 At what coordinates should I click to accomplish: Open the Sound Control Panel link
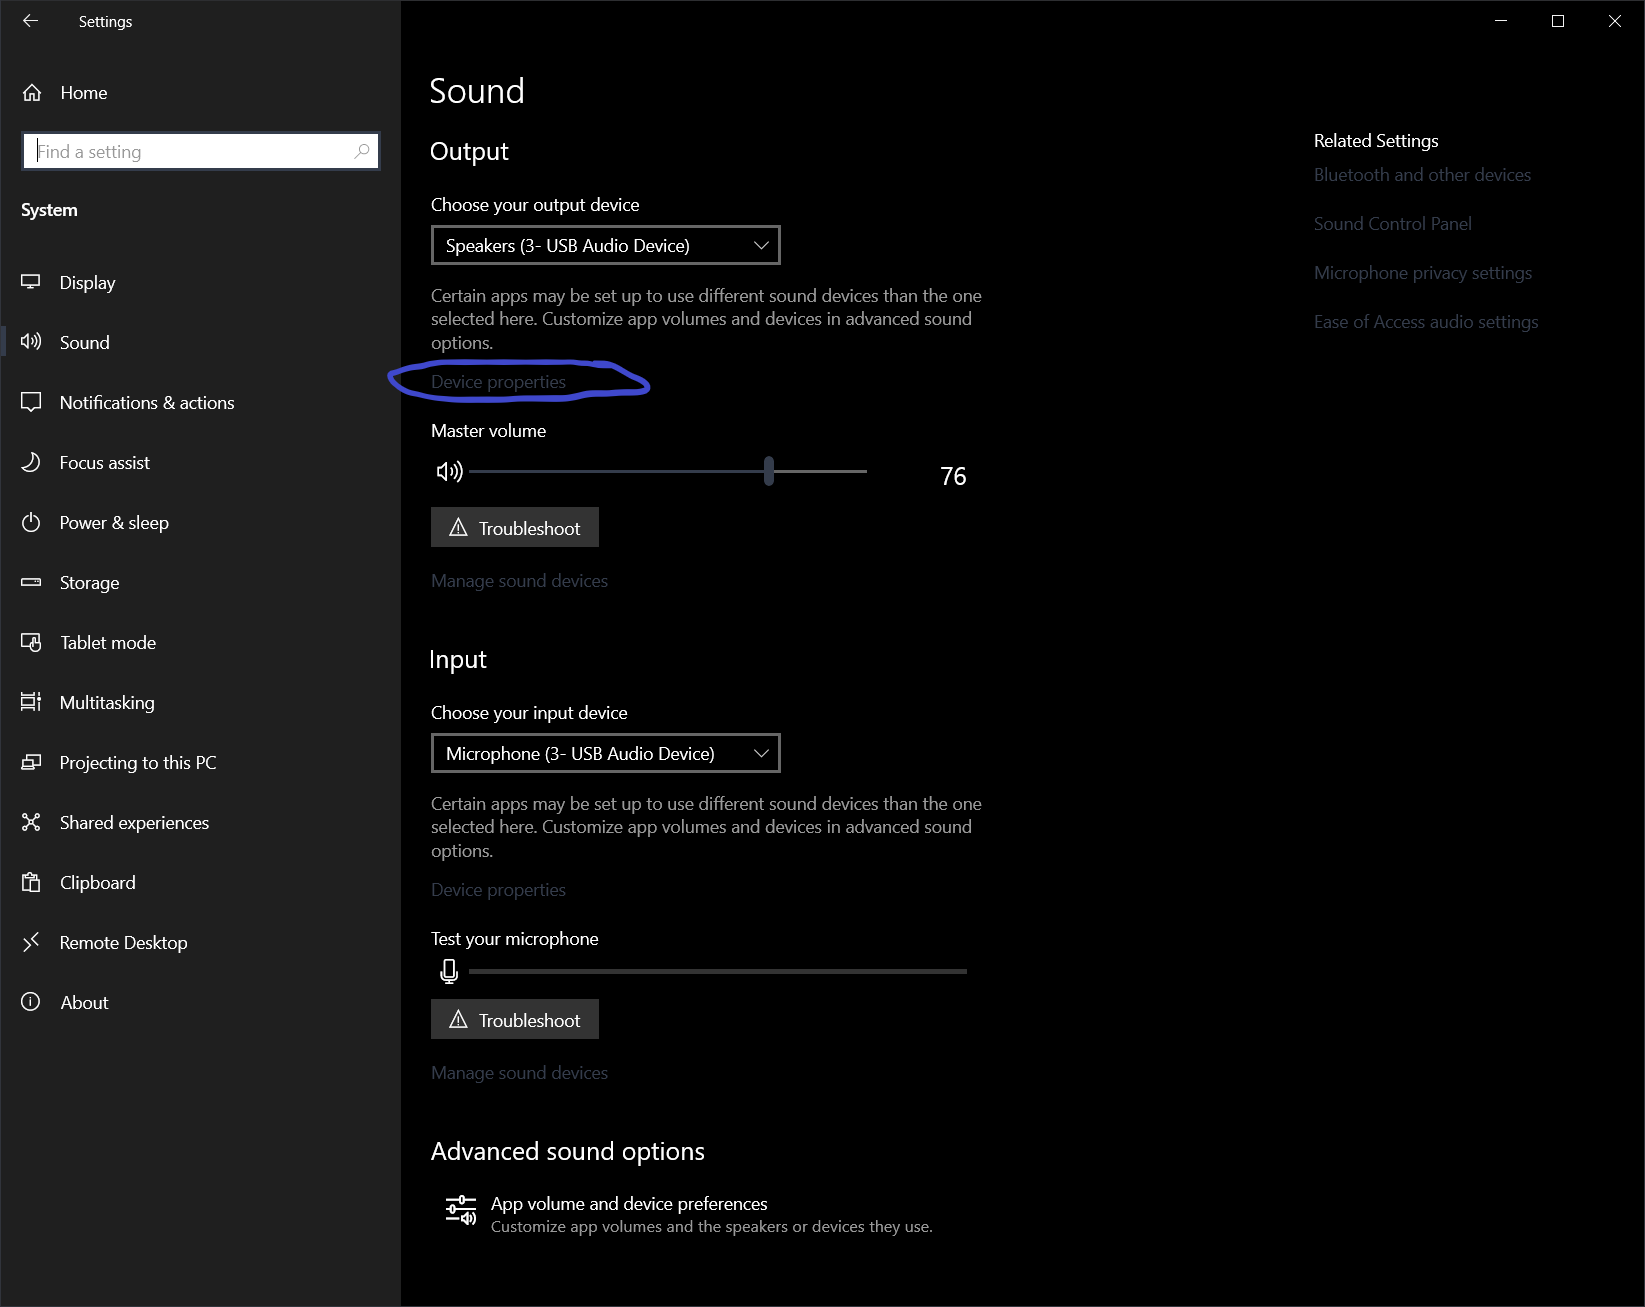(x=1392, y=224)
